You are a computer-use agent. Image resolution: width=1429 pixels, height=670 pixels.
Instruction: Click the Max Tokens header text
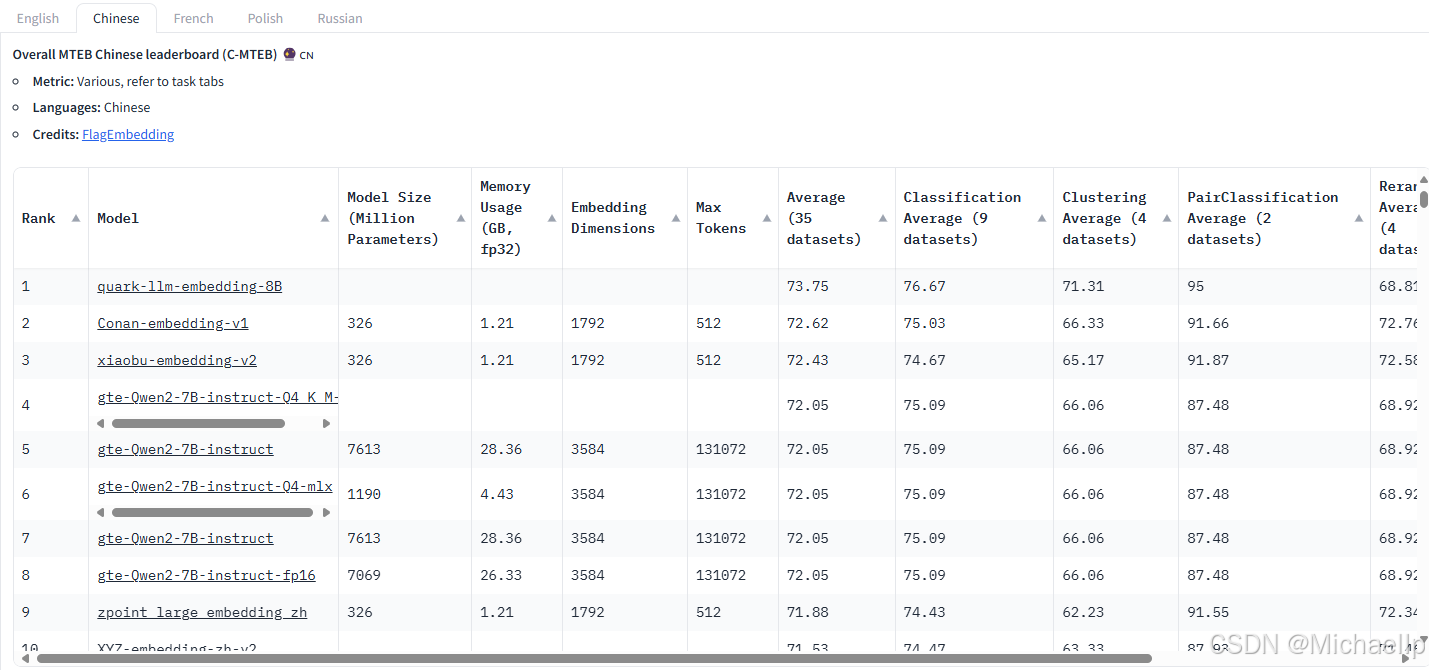[721, 218]
